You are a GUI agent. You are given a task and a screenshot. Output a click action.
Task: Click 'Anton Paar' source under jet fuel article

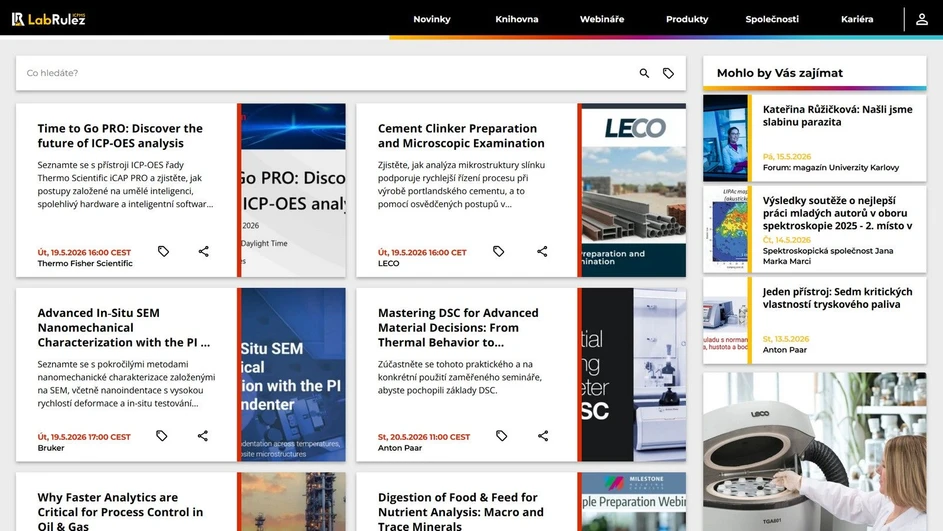(785, 350)
